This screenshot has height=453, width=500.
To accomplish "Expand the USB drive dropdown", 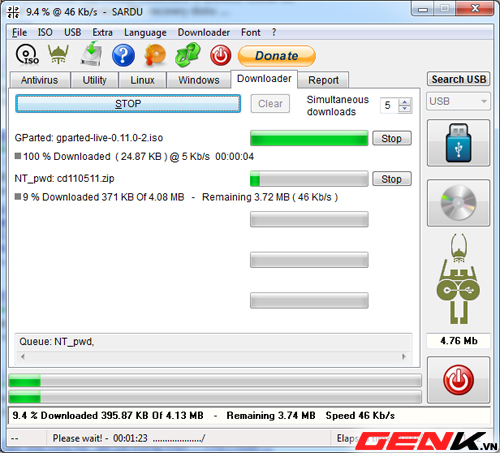I will (484, 101).
